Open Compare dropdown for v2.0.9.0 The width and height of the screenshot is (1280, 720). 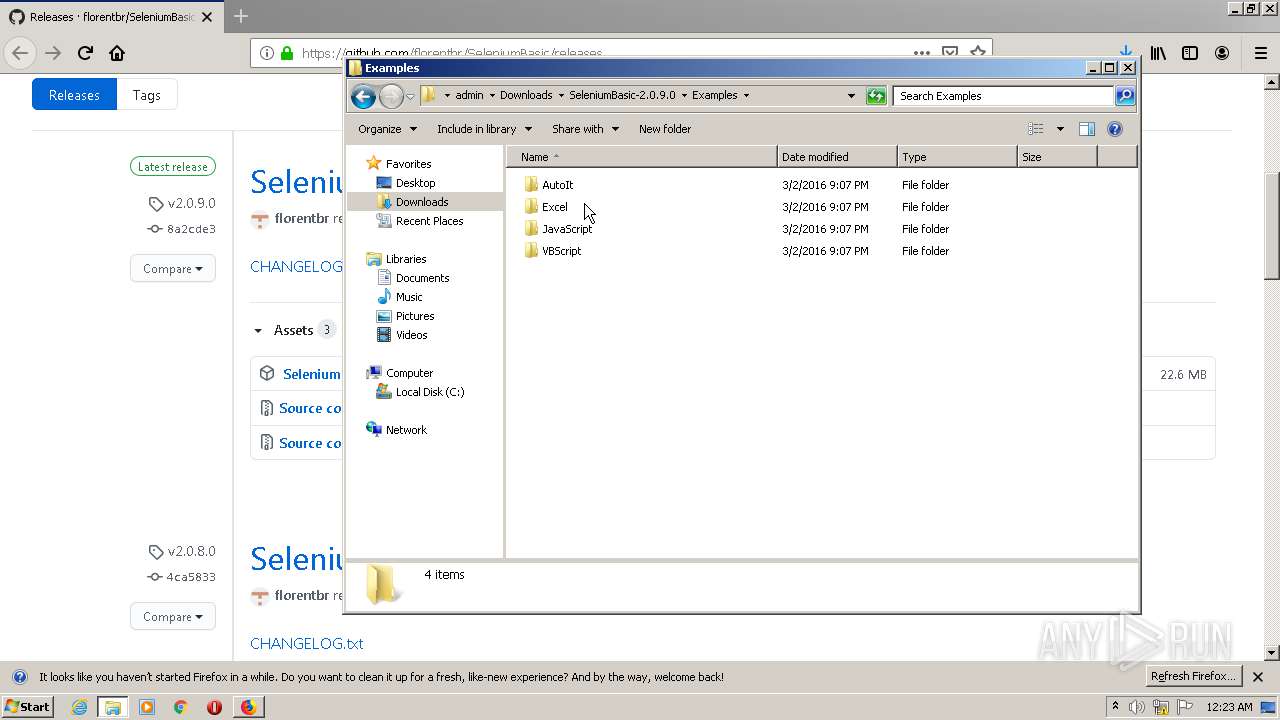[x=172, y=268]
